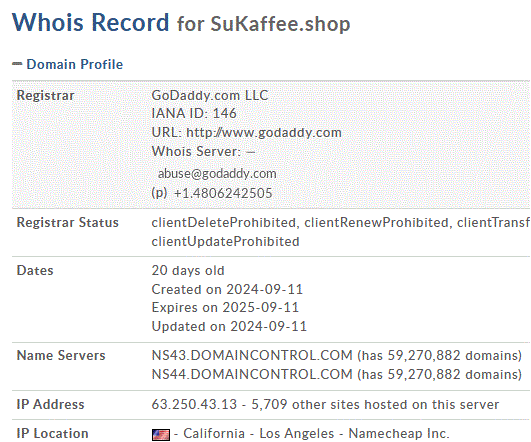Click the clientUpdateProhibited status
This screenshot has width=531, height=442.
[x=225, y=241]
